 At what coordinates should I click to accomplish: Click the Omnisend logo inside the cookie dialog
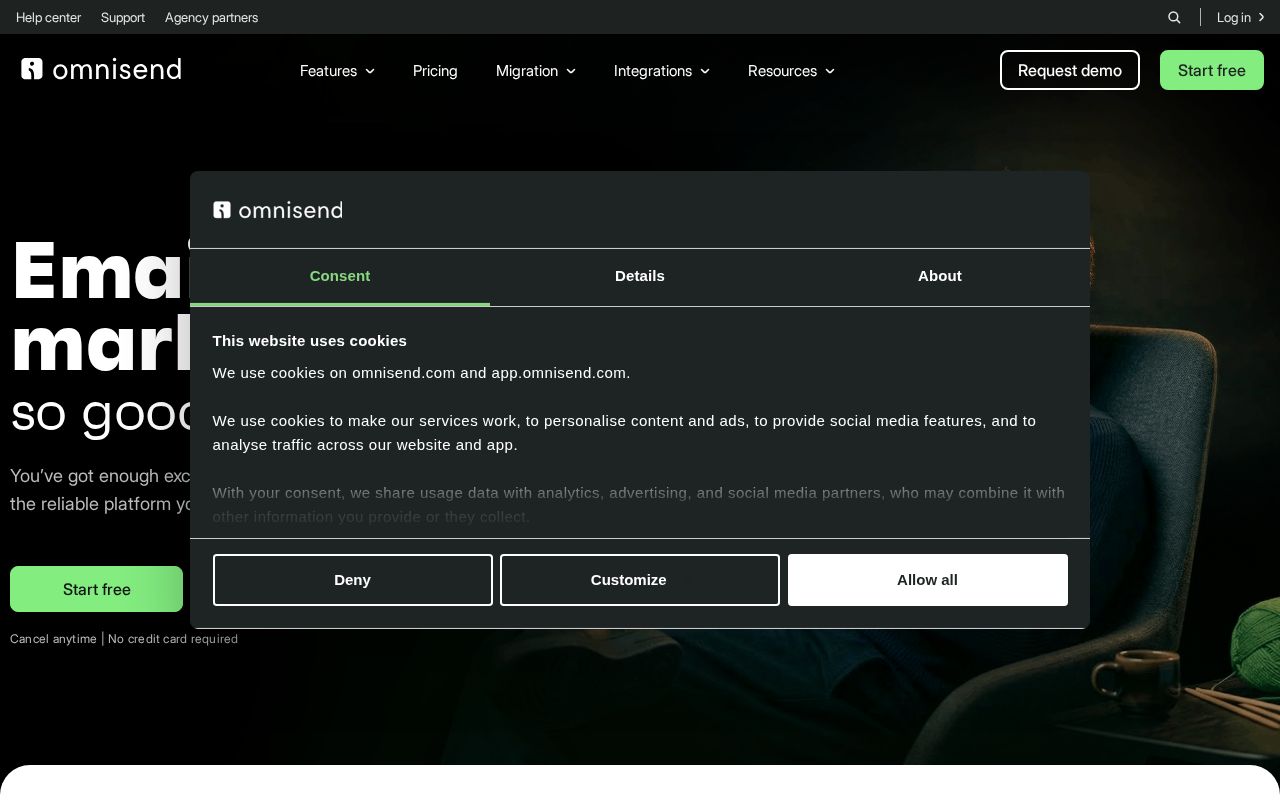click(x=277, y=210)
